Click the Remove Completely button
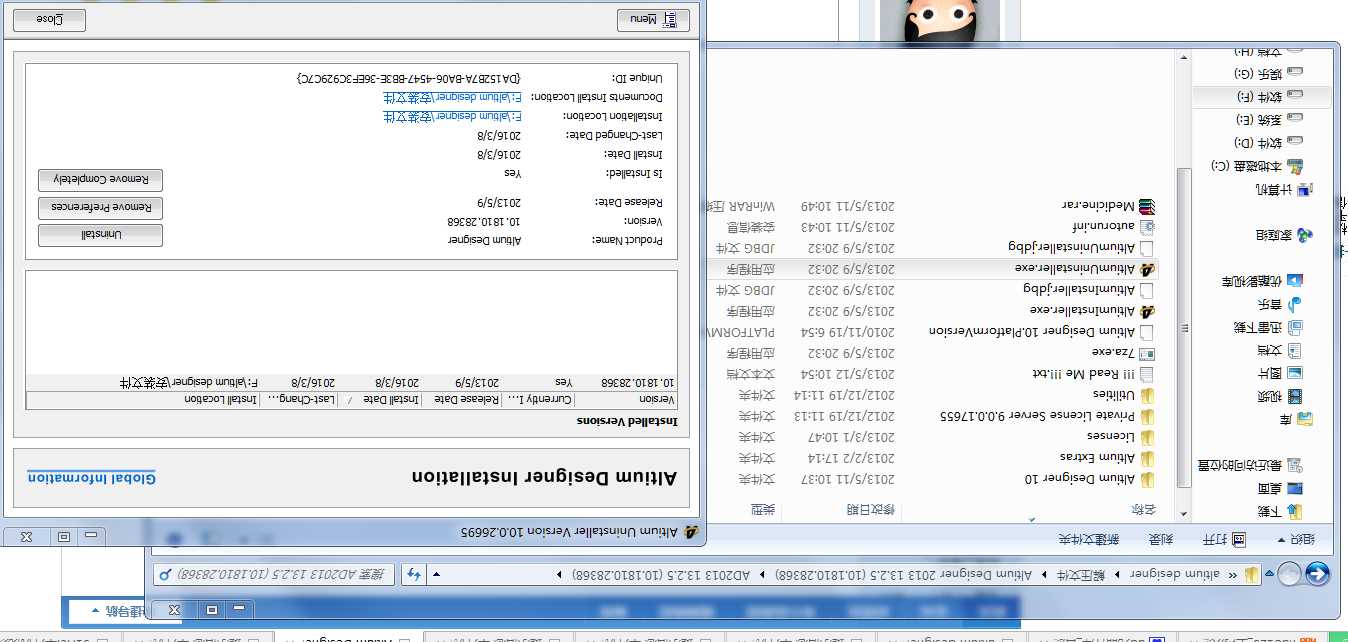1348x642 pixels. [100, 180]
